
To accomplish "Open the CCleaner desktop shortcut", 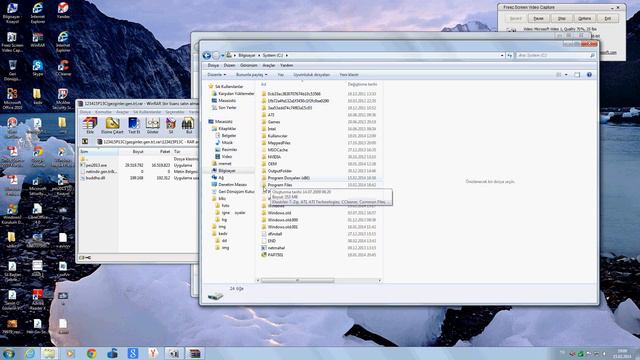I will coord(63,68).
